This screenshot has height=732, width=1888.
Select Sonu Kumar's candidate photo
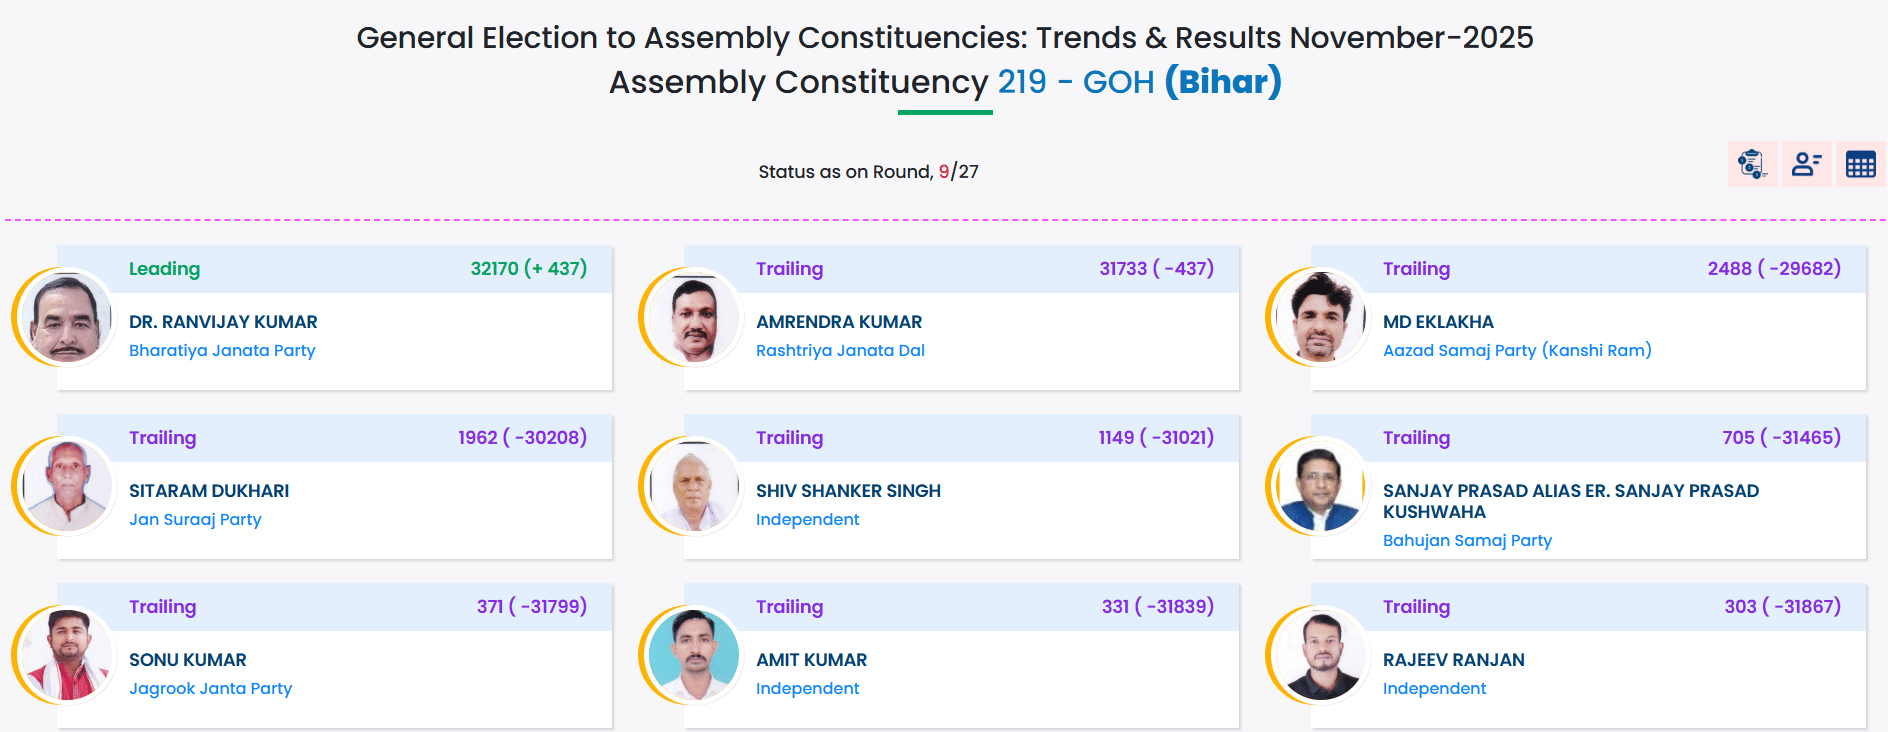click(66, 655)
